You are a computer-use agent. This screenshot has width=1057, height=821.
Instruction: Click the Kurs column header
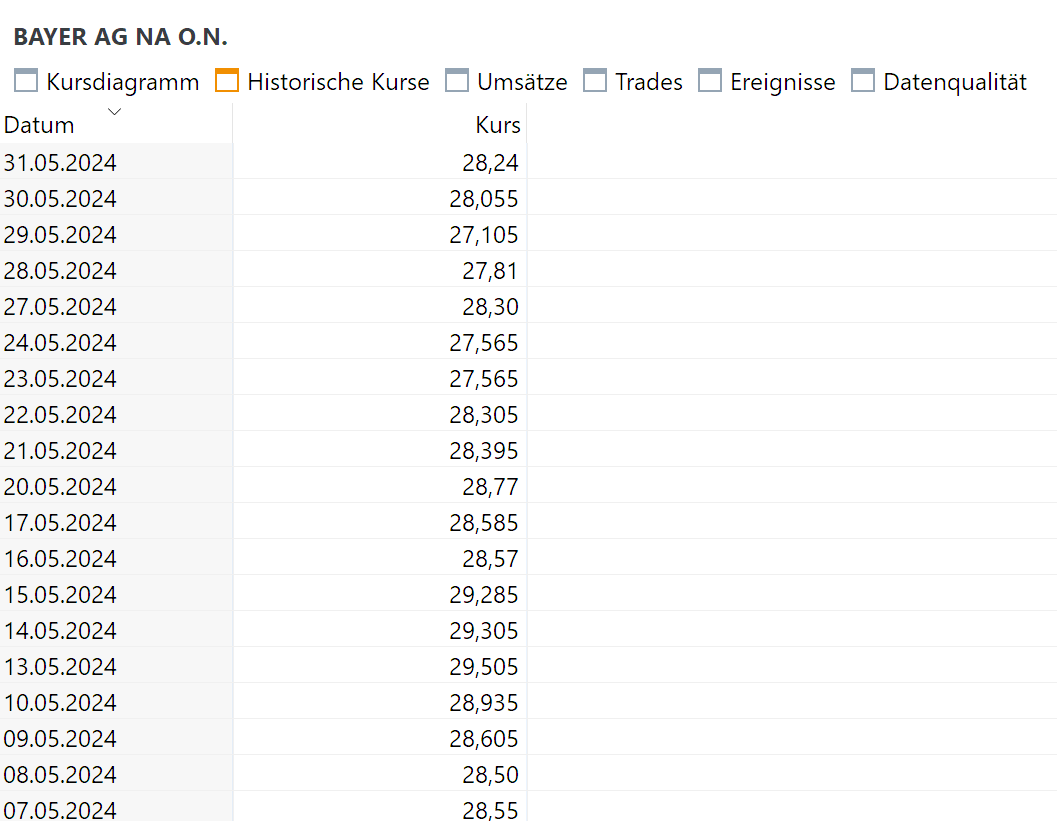pyautogui.click(x=498, y=125)
